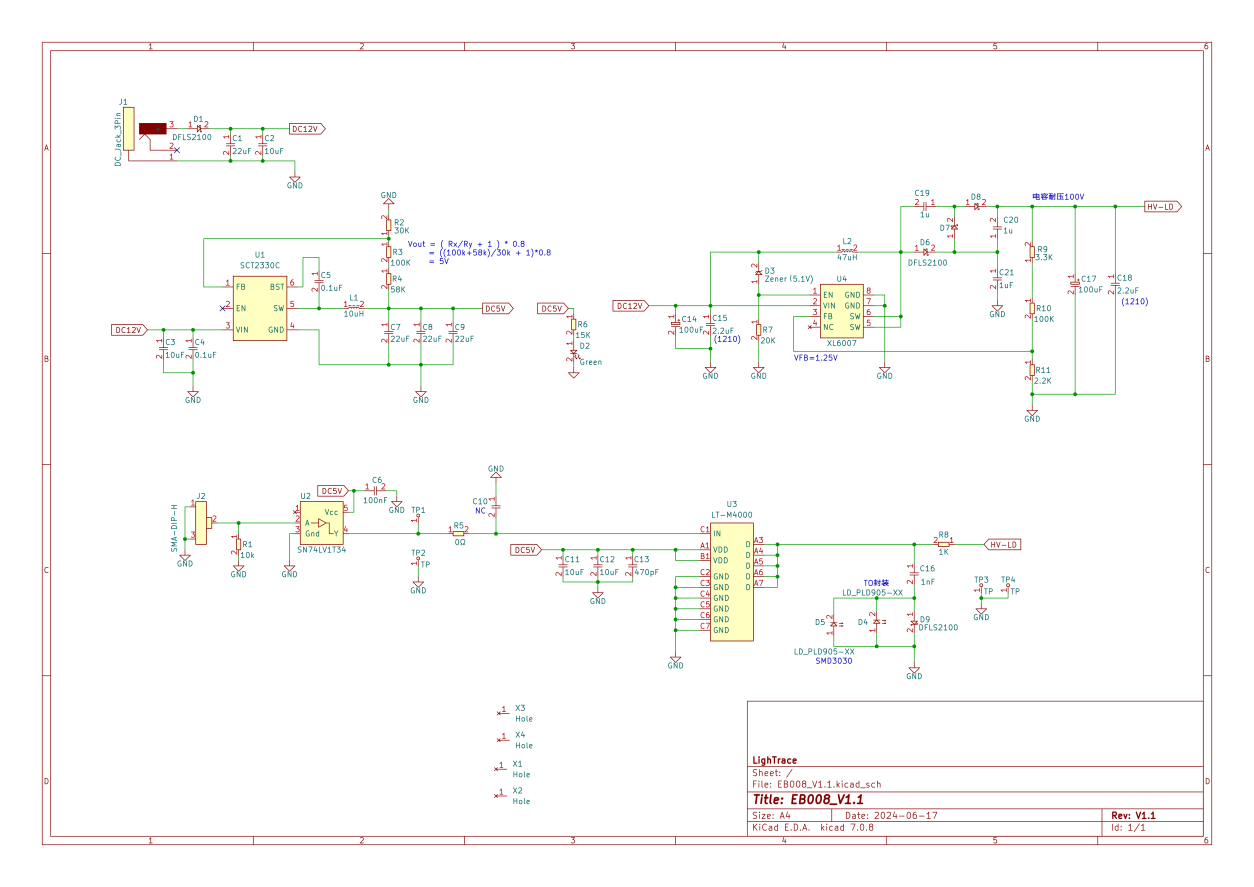Image resolution: width=1254 pixels, height=887 pixels.
Task: Click the X3 mounting Hole symbol
Action: (x=502, y=712)
